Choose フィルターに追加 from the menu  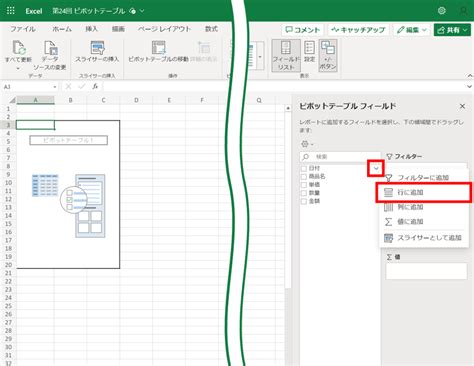click(x=424, y=178)
